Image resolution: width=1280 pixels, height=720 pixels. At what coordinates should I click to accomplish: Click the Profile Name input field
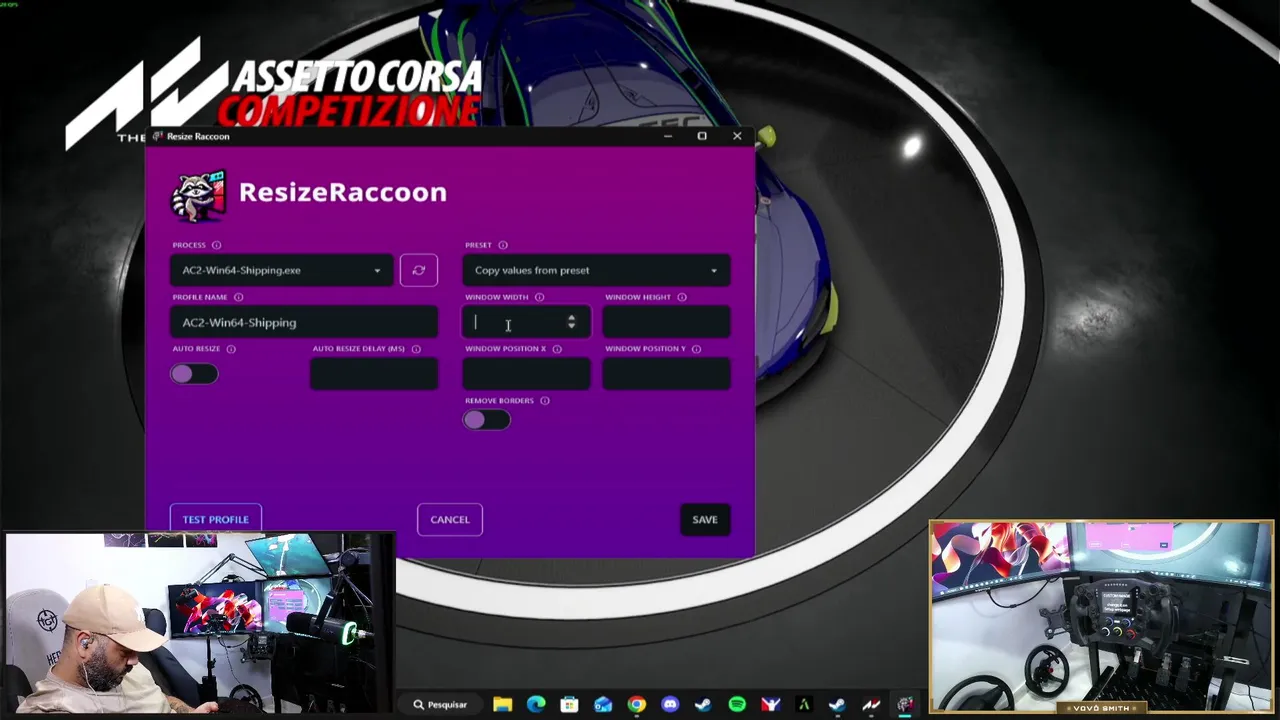[304, 322]
